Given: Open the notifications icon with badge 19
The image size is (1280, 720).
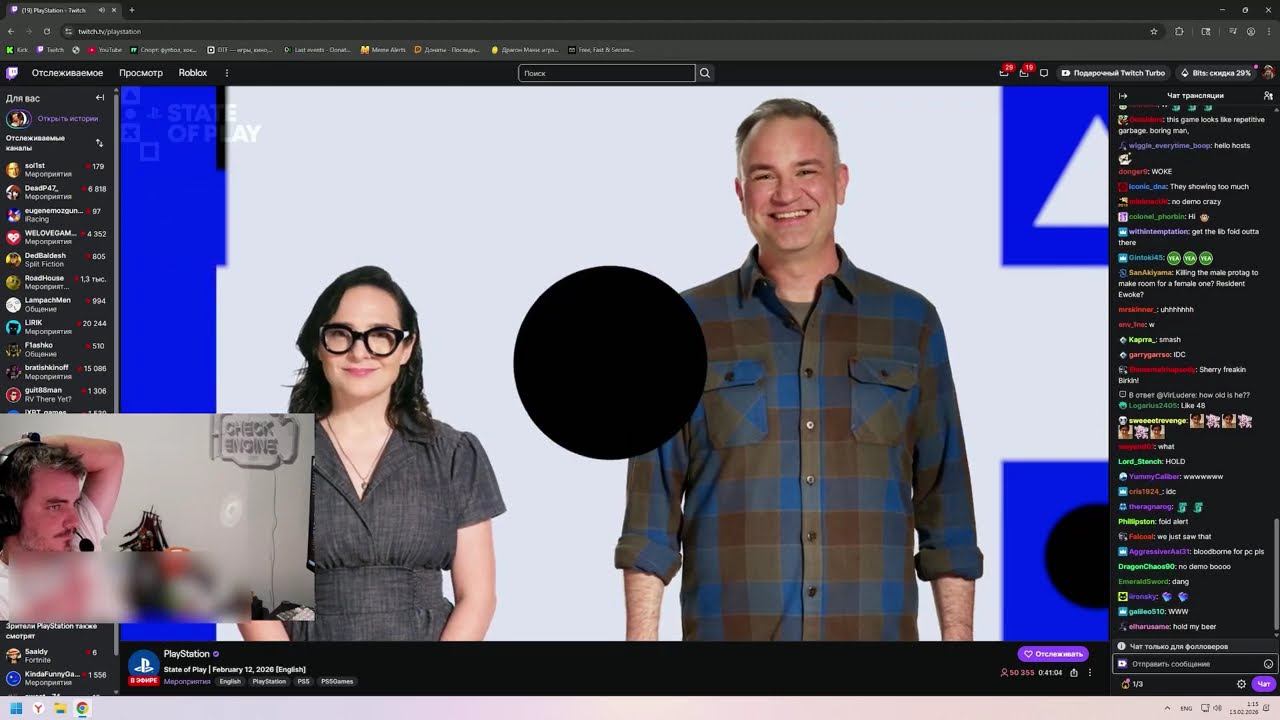Looking at the screenshot, I should pos(1024,73).
